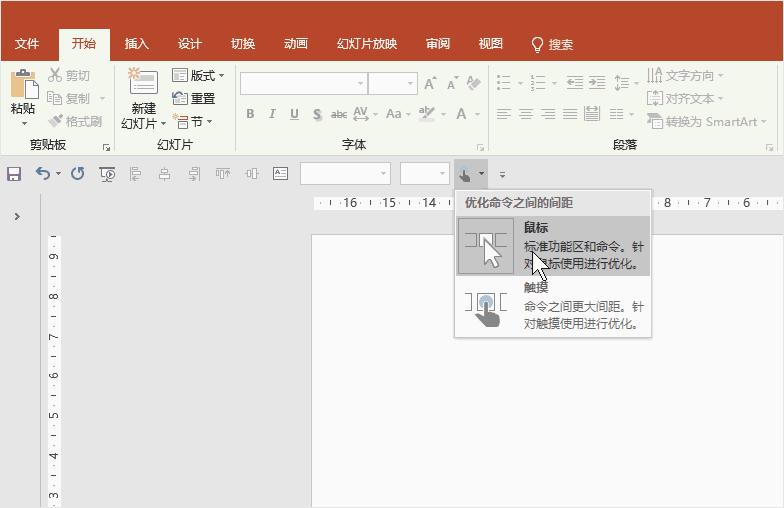Select the 鼠标 mouse mode option
The height and width of the screenshot is (508, 784).
pos(553,246)
